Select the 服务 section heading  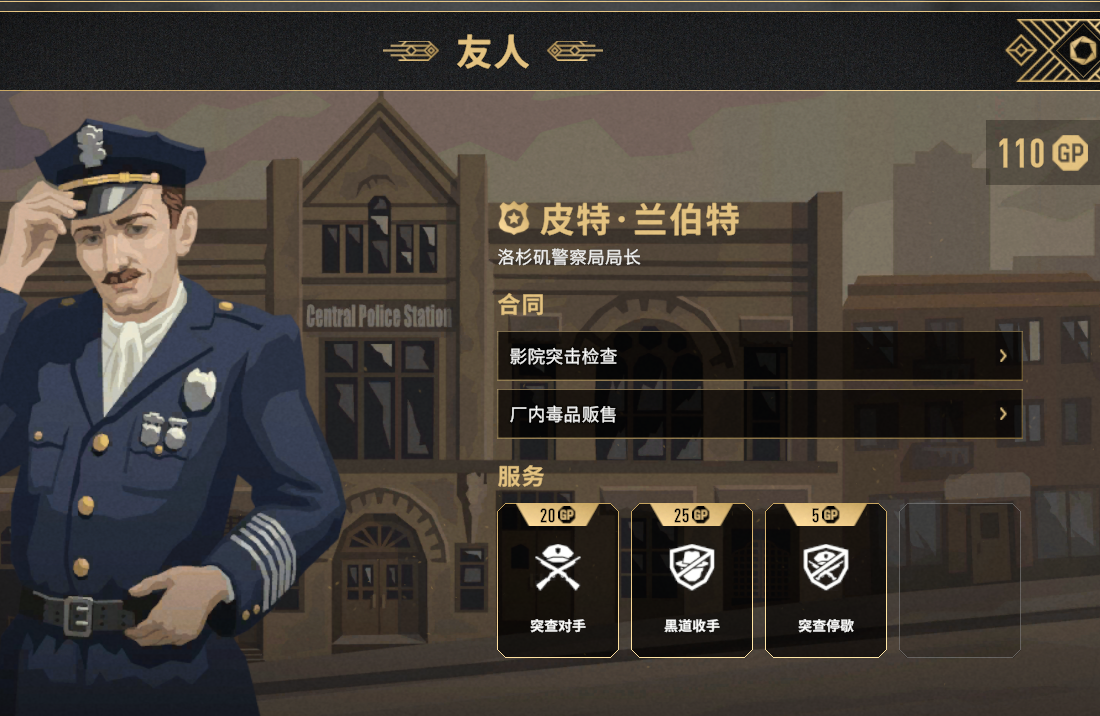[x=521, y=476]
